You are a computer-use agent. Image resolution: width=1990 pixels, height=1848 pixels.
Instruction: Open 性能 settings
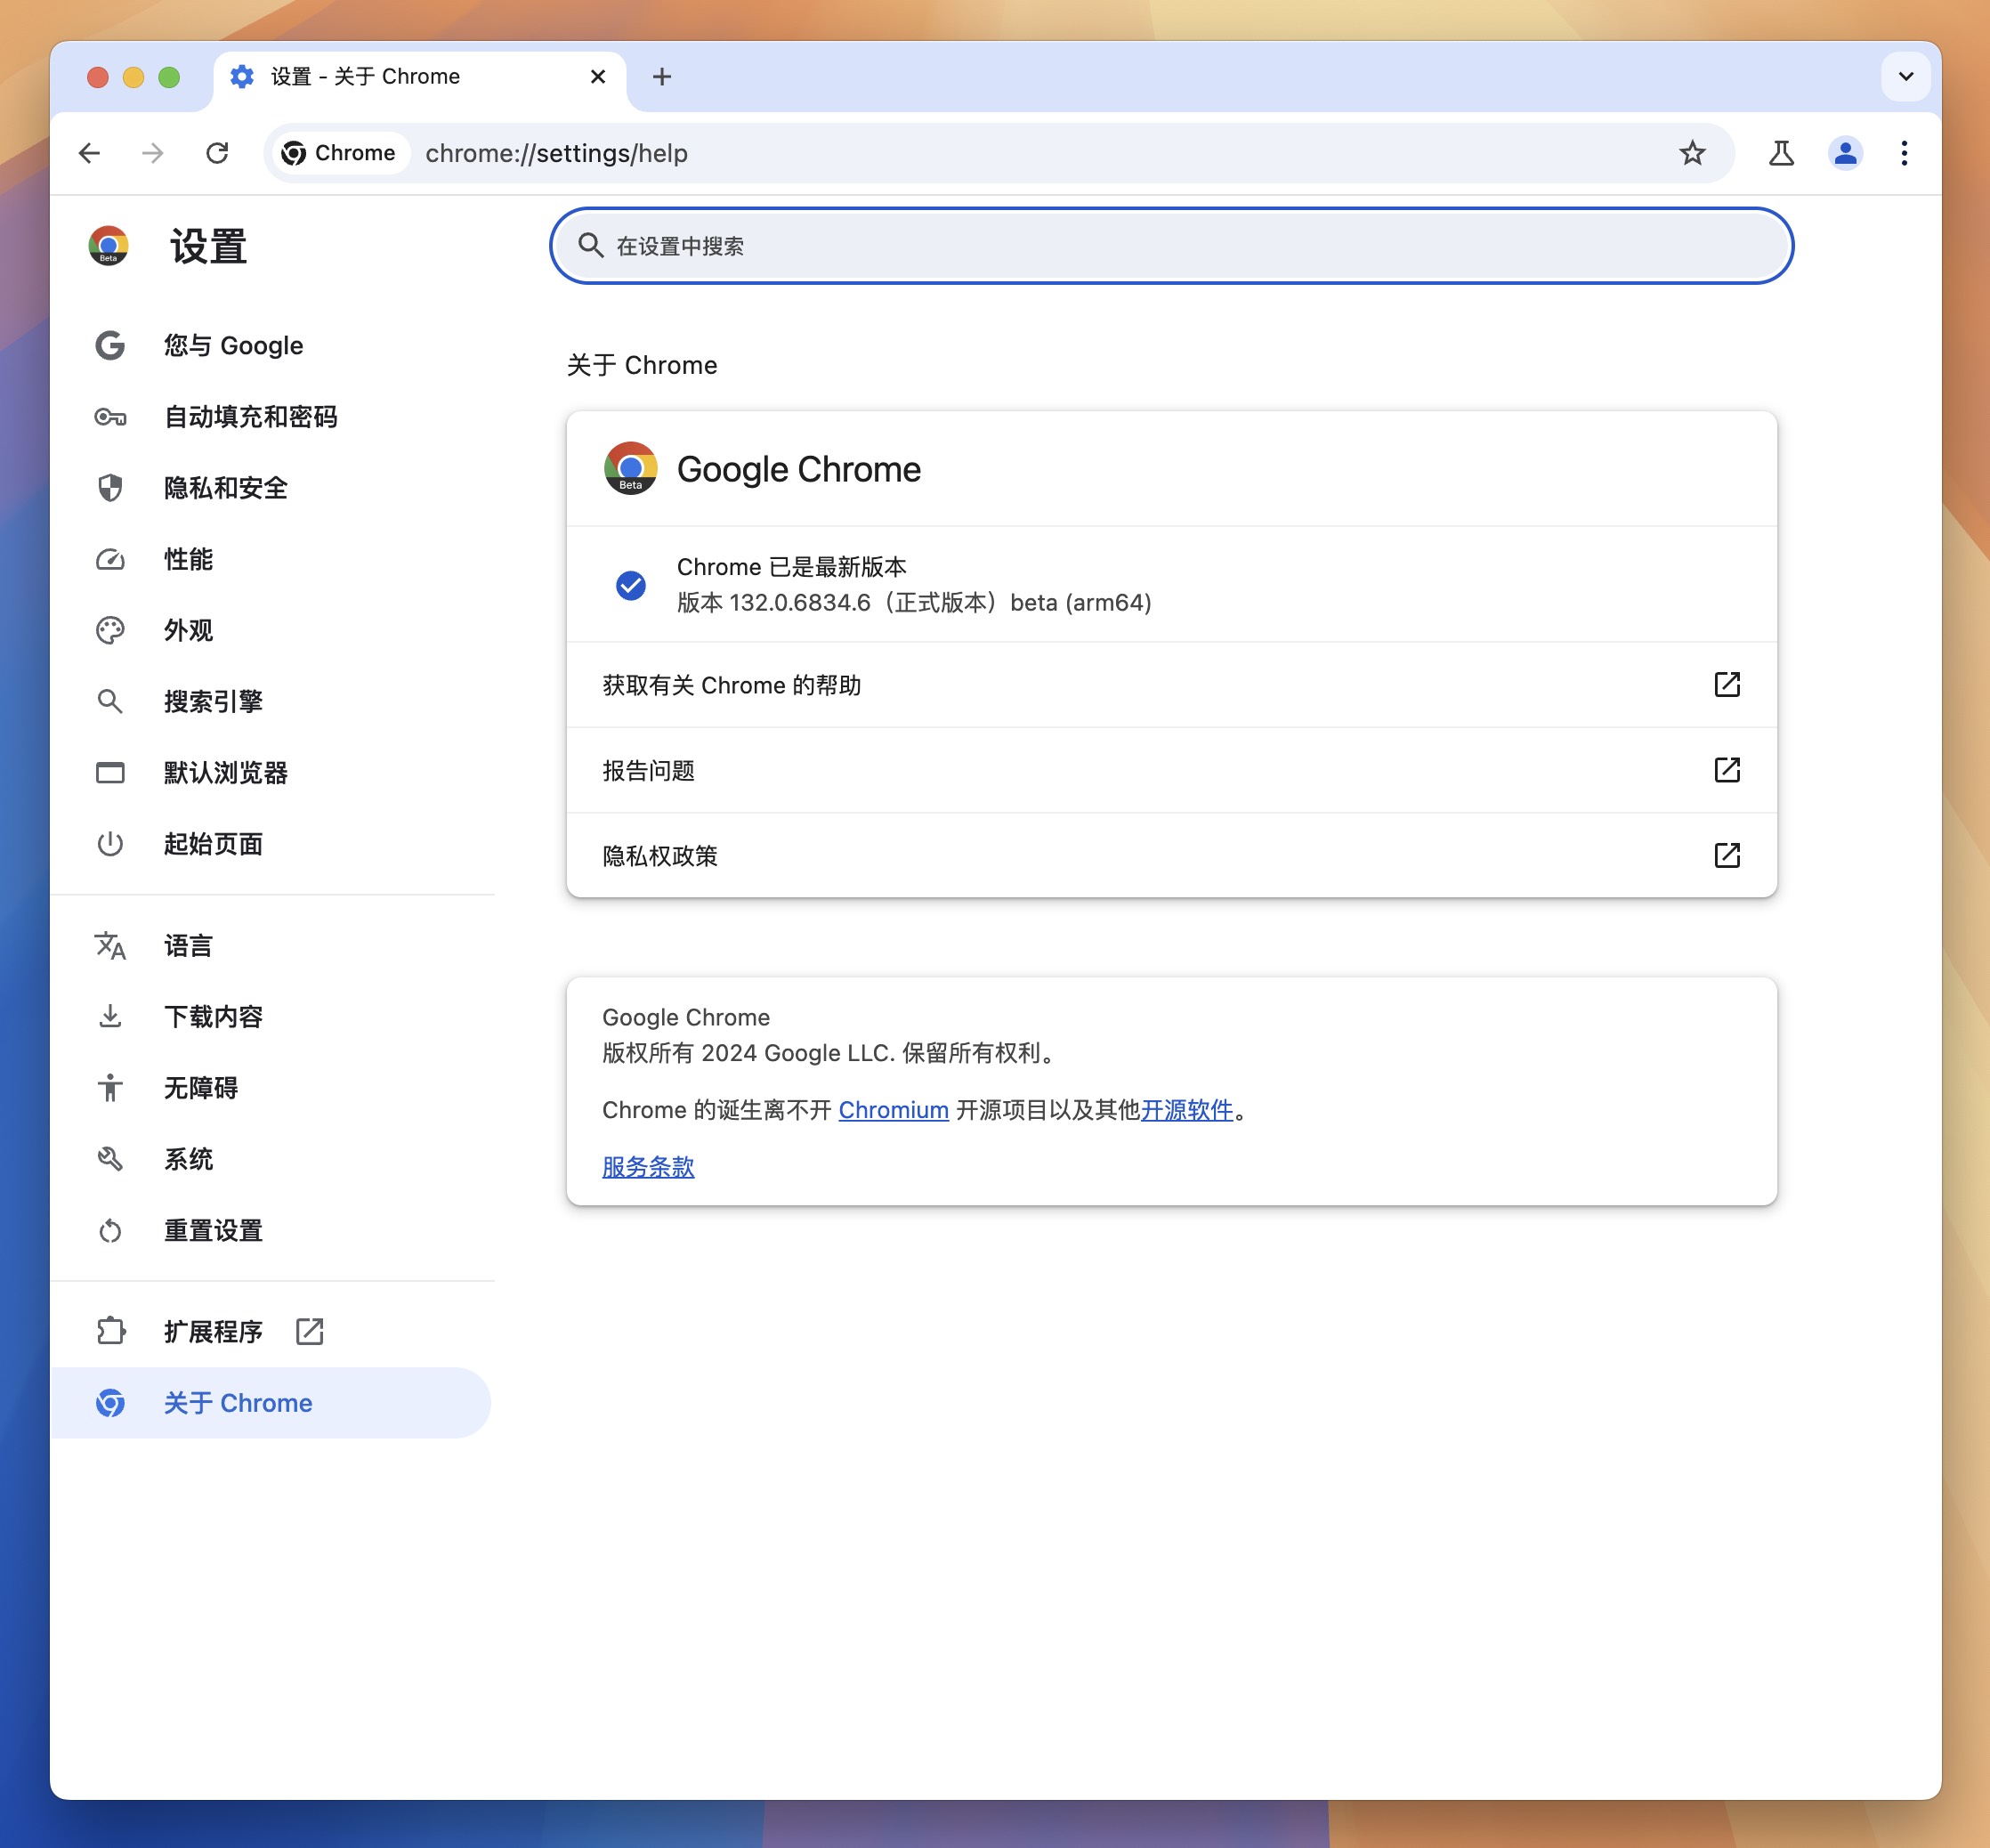coord(271,559)
